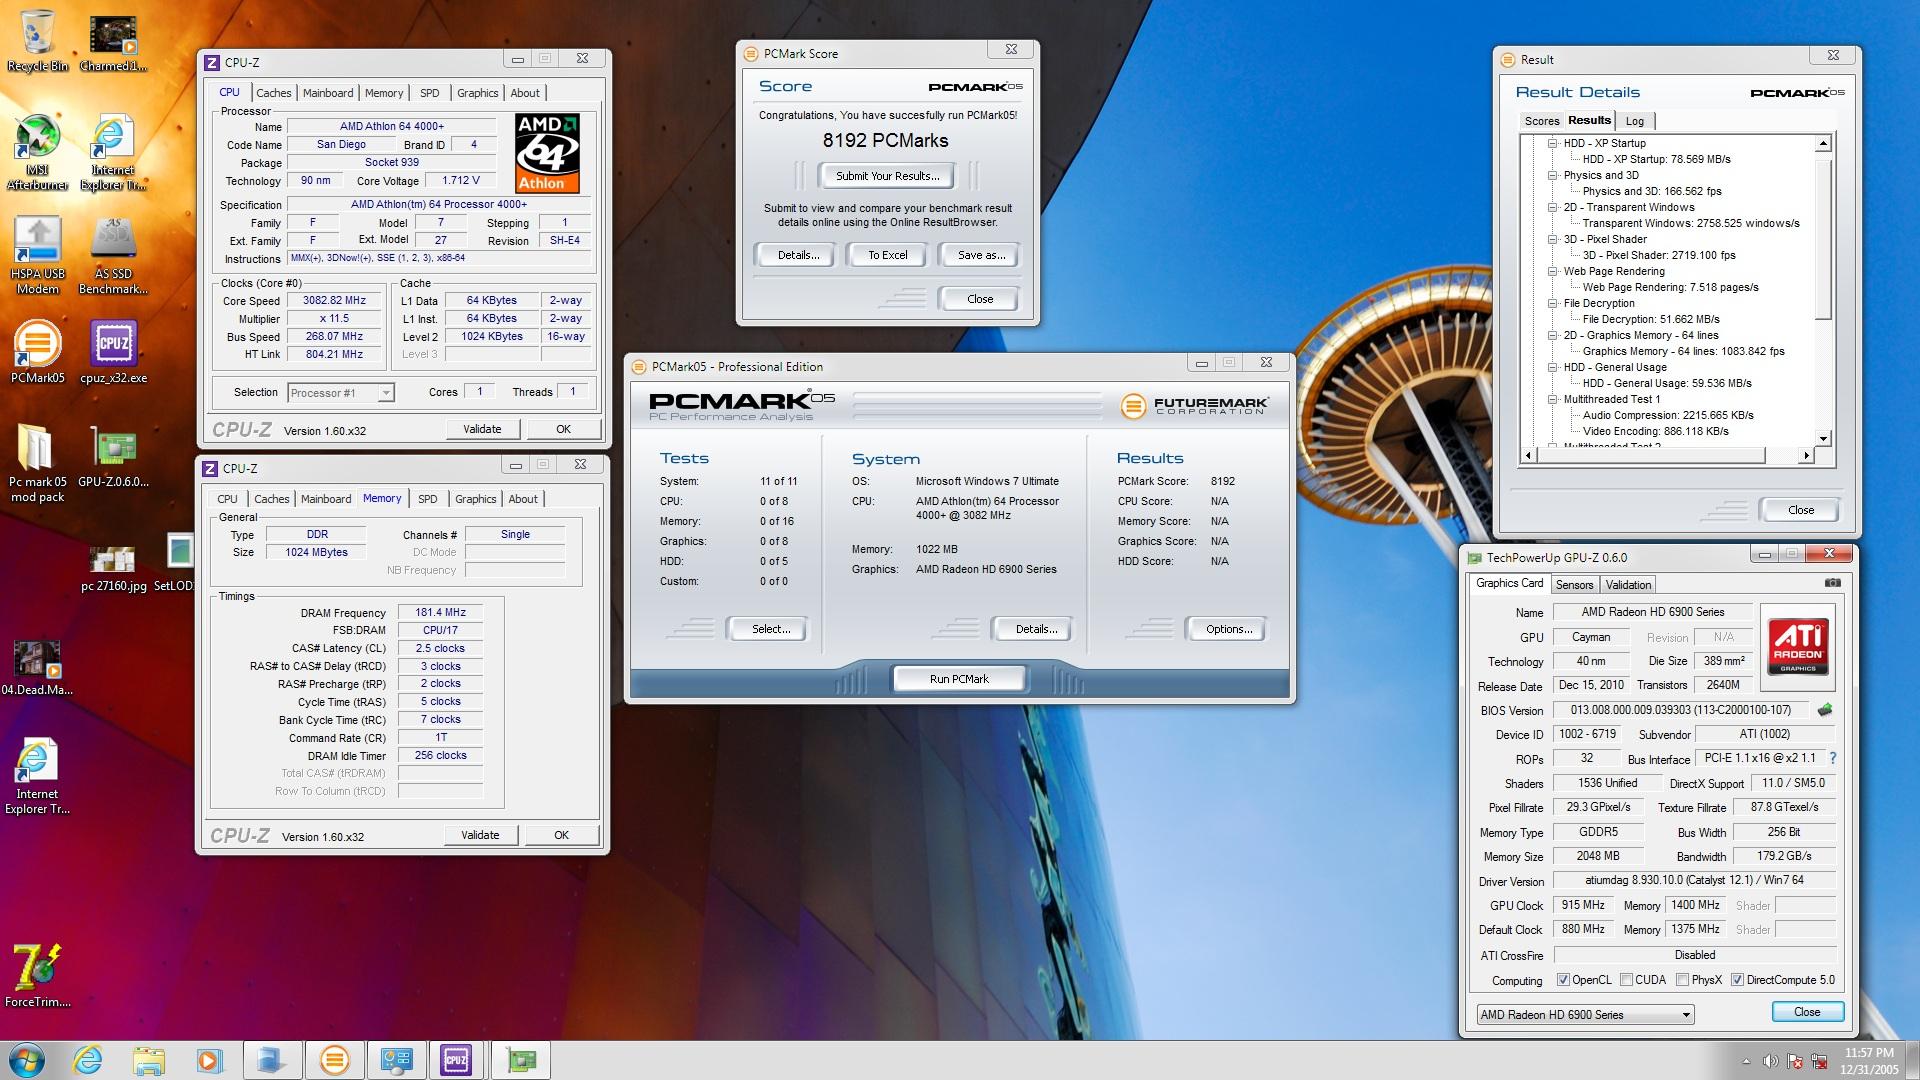Launch the AS SSD Benchmark desktop icon
Image resolution: width=1920 pixels, height=1080 pixels.
[x=113, y=256]
